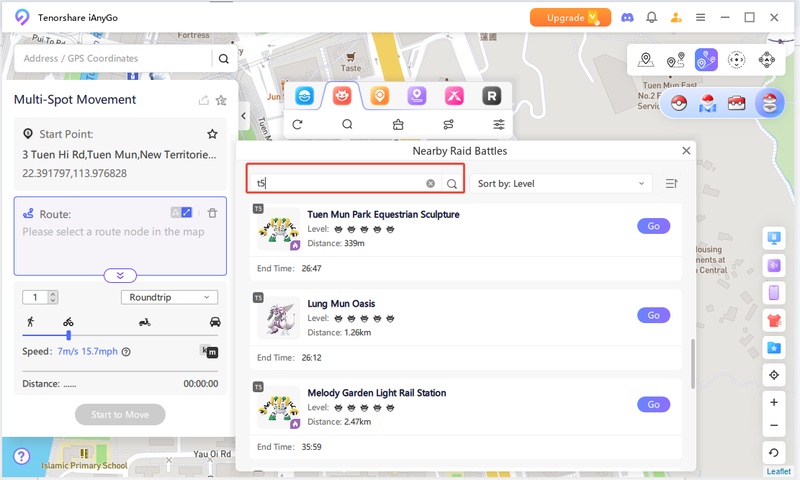Collapse the left side panel arrow
The image size is (800, 480).
[244, 116]
